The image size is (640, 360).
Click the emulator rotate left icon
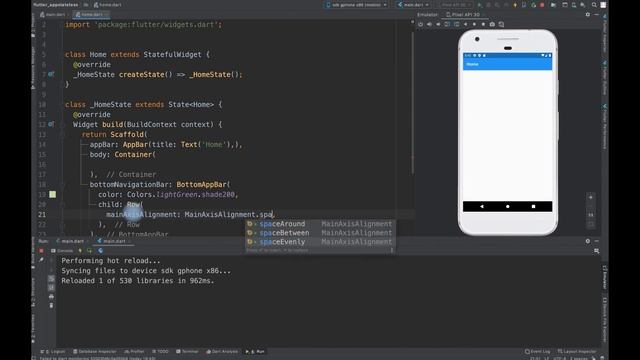pyautogui.click(x=447, y=24)
